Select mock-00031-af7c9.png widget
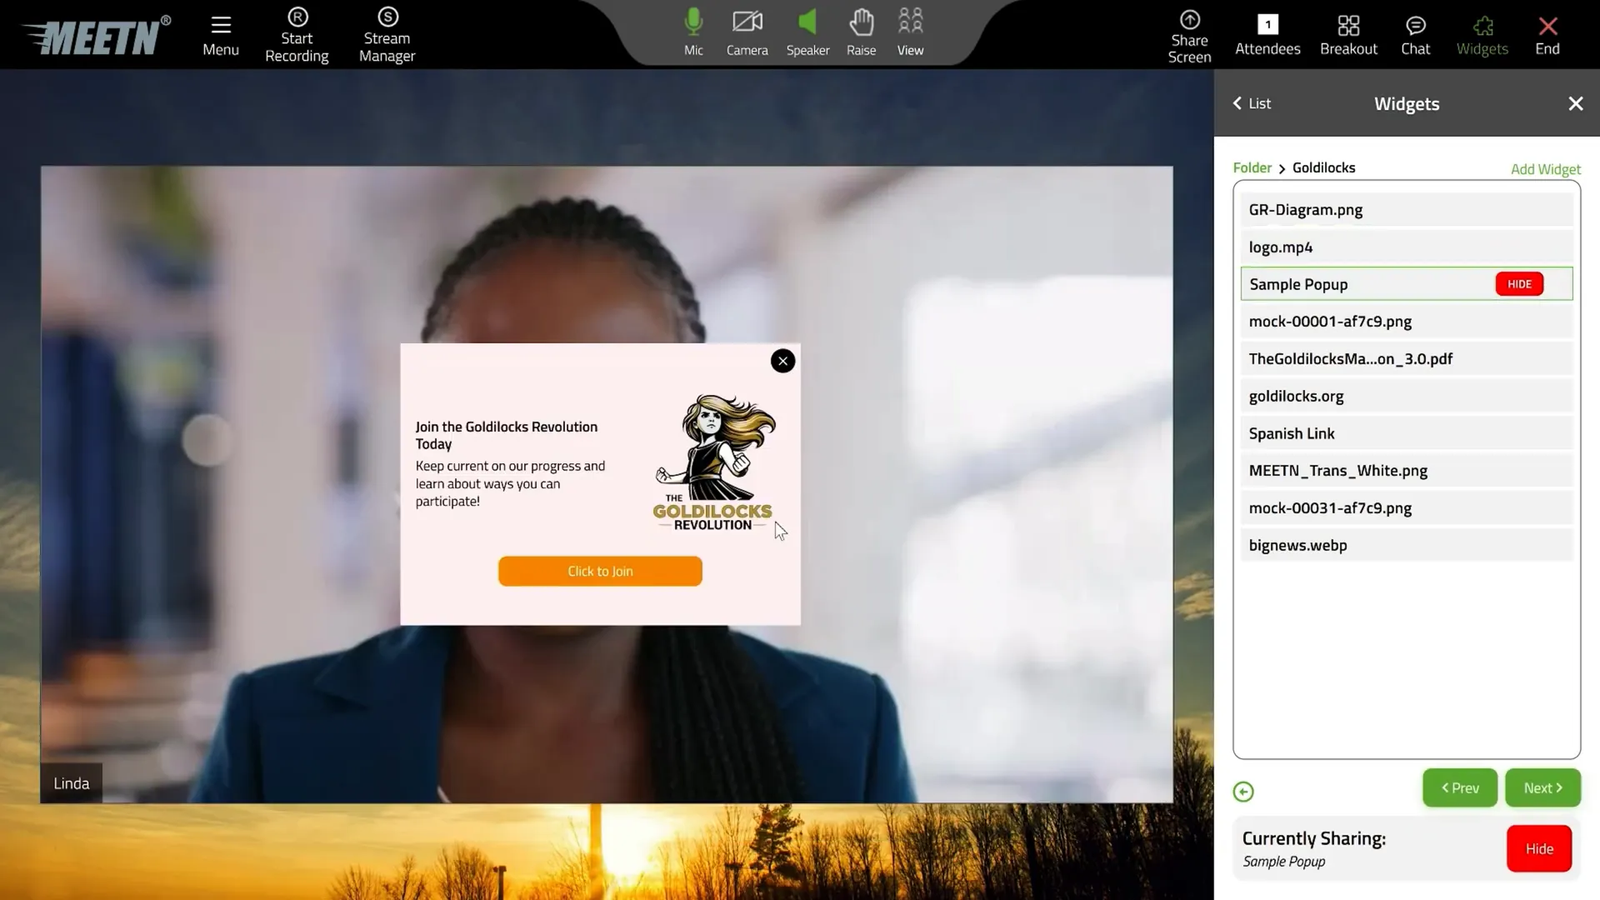1600x900 pixels. click(x=1406, y=508)
